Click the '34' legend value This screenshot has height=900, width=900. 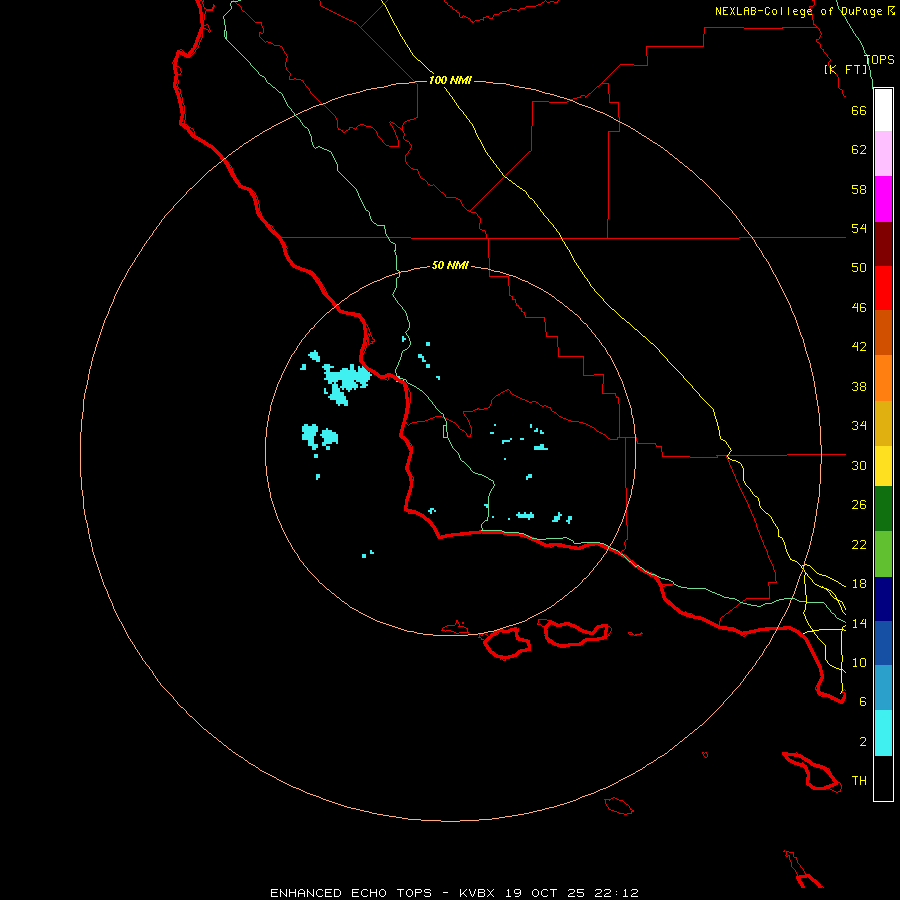859,426
